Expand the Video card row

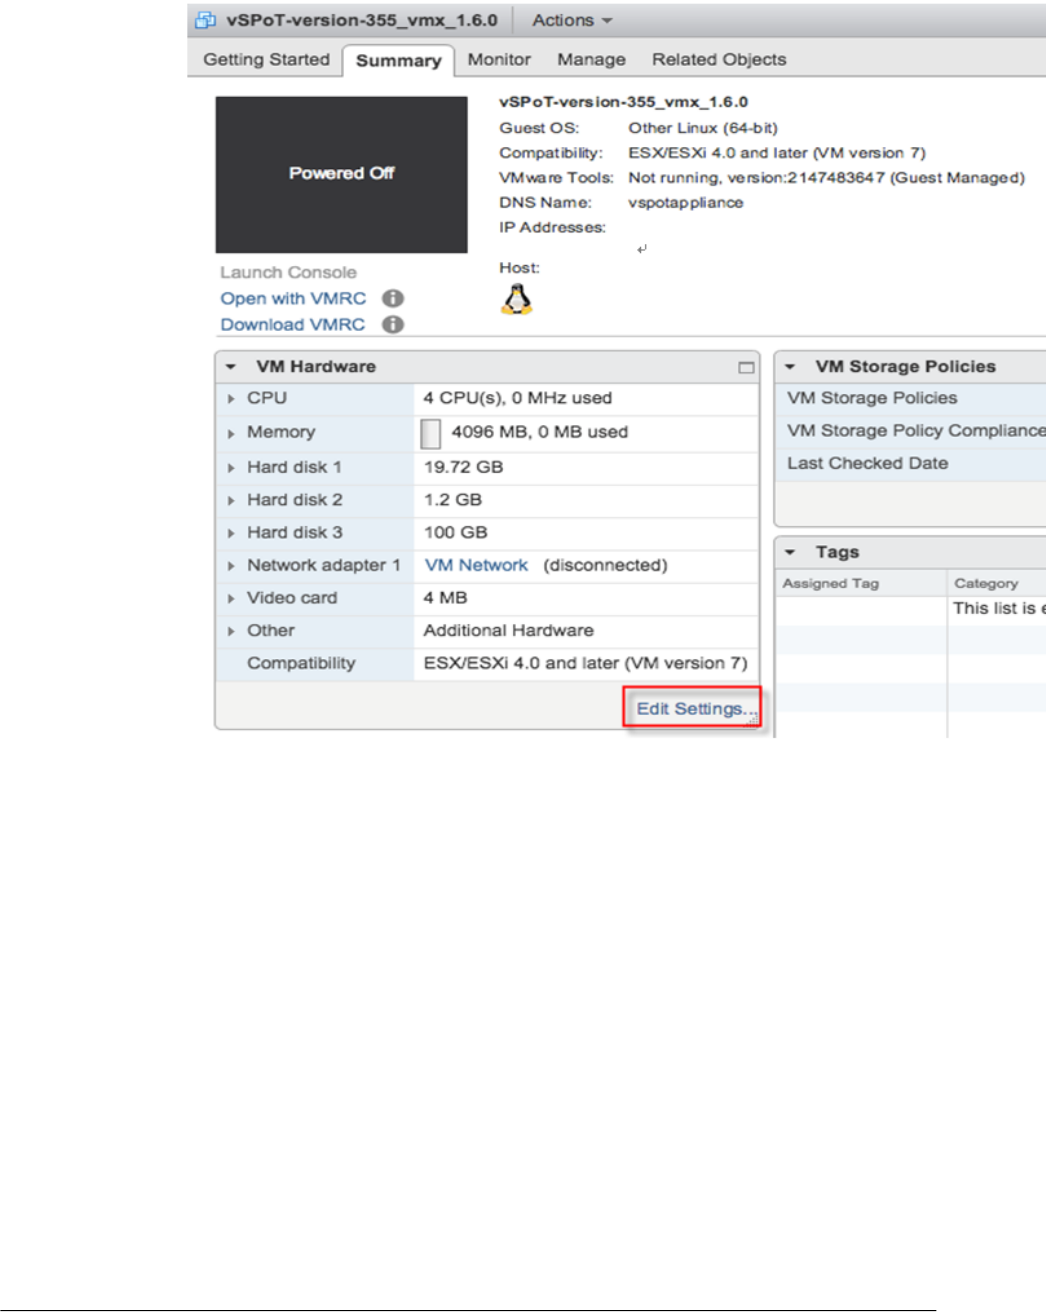pos(231,598)
